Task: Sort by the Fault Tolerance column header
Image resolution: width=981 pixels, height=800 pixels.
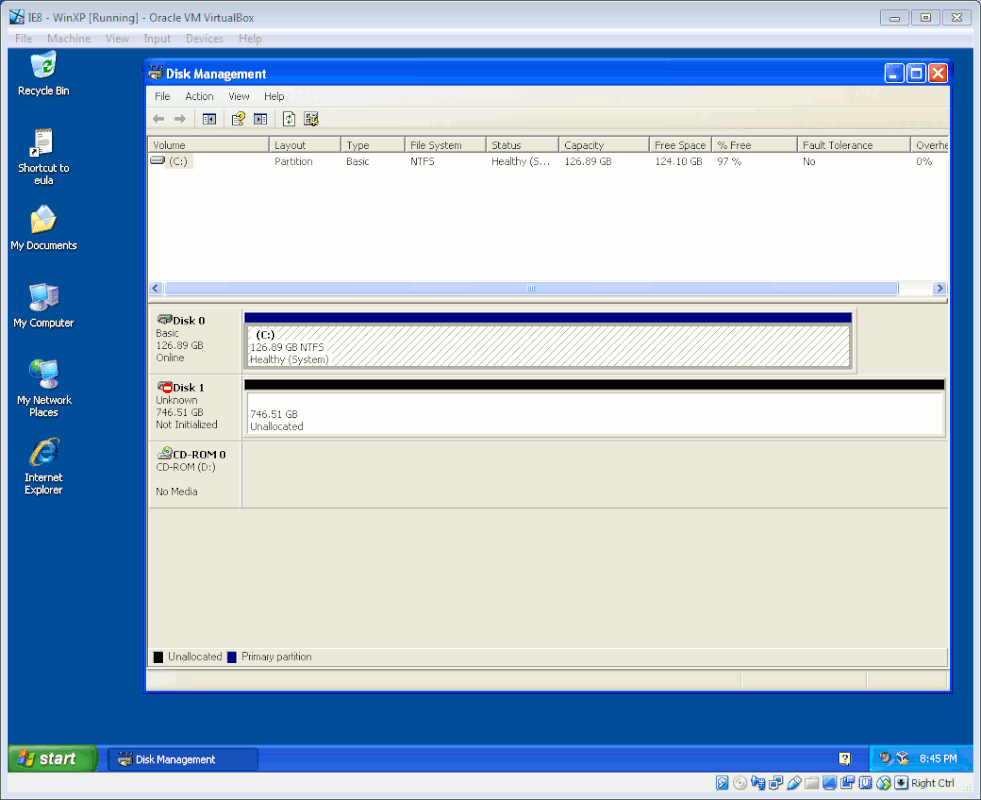Action: (x=854, y=145)
